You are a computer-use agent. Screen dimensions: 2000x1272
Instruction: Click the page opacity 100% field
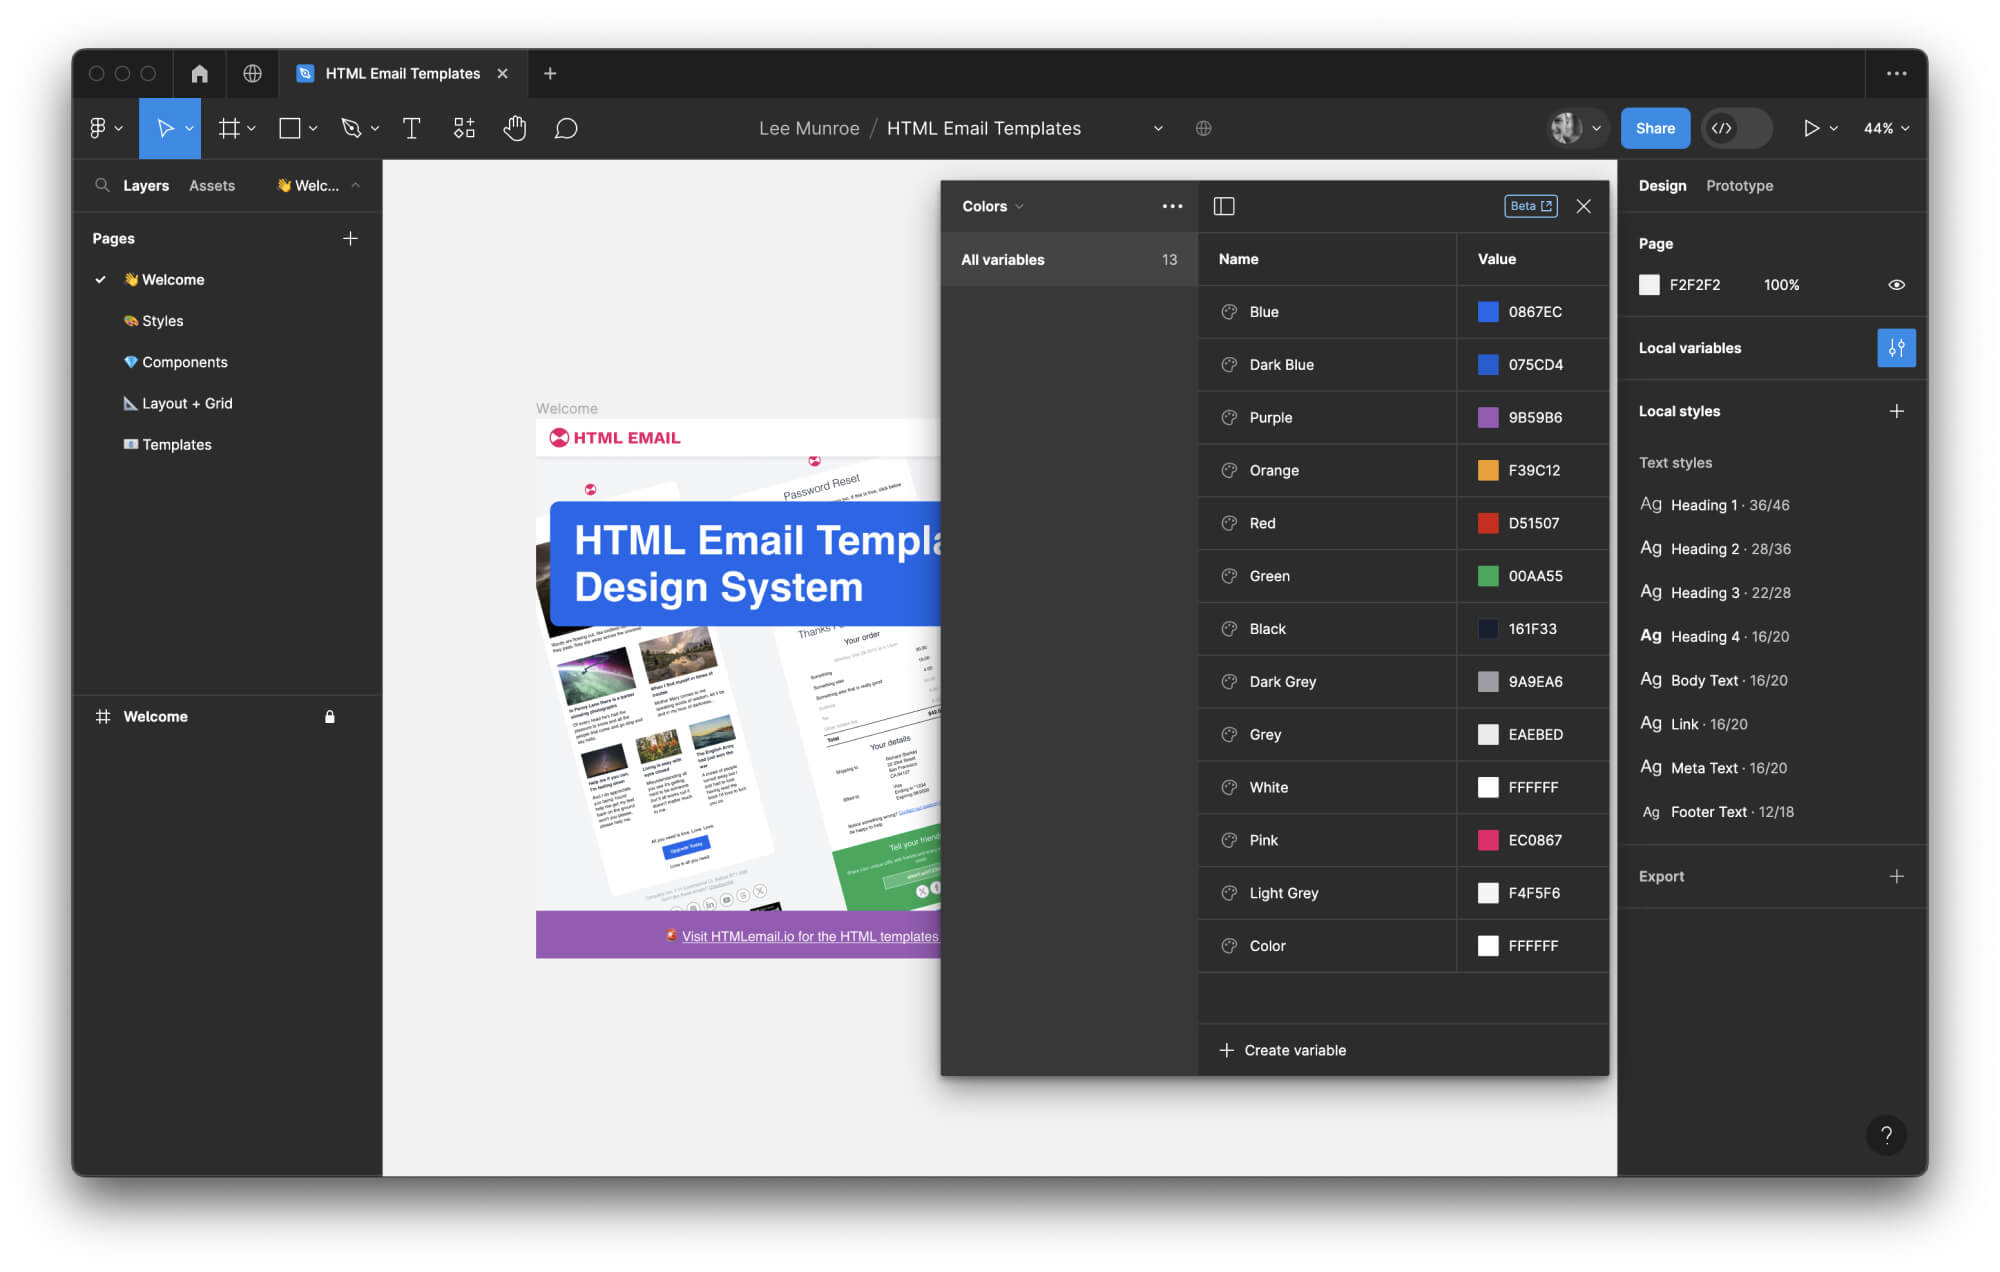click(1781, 285)
